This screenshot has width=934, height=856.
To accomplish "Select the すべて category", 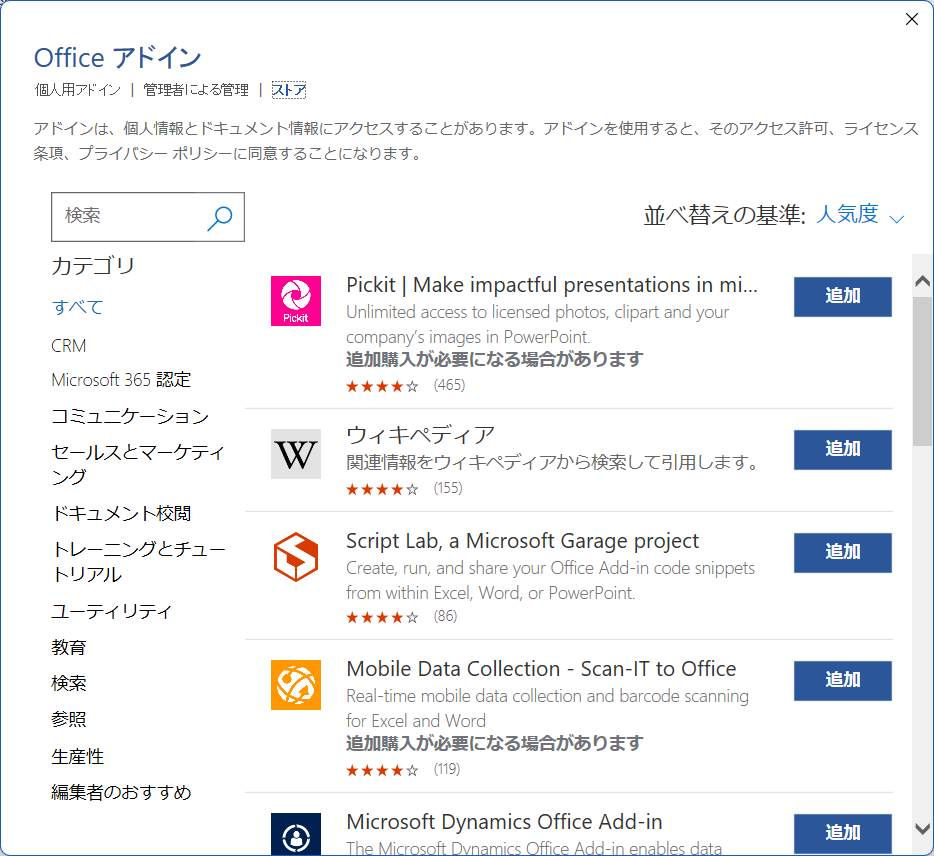I will coord(77,307).
